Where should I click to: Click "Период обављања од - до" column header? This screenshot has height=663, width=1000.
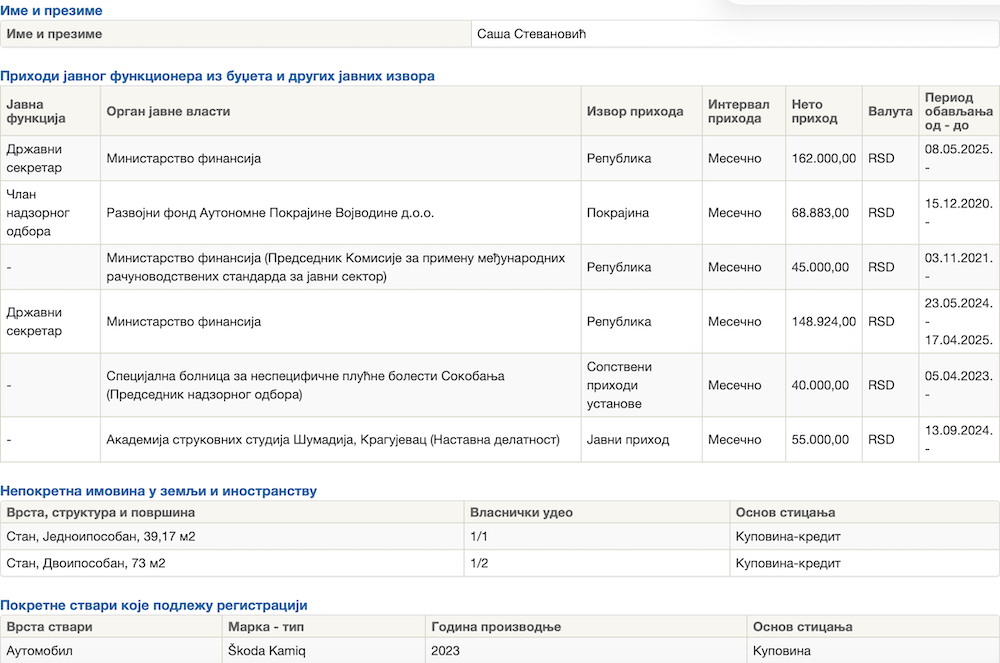point(958,111)
